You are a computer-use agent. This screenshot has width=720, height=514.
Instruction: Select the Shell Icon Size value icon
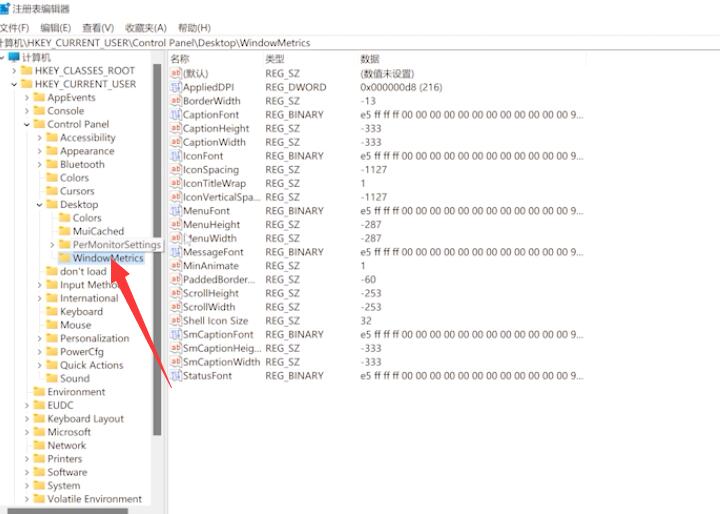[176, 321]
